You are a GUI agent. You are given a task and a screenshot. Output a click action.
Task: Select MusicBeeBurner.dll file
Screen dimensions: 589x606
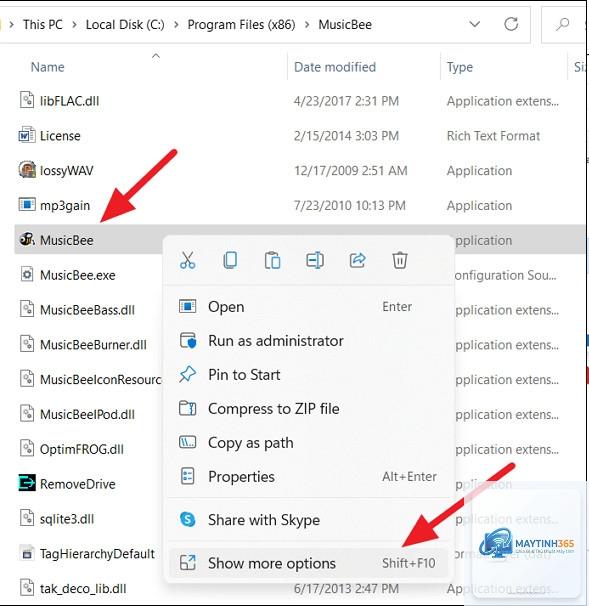(x=93, y=345)
